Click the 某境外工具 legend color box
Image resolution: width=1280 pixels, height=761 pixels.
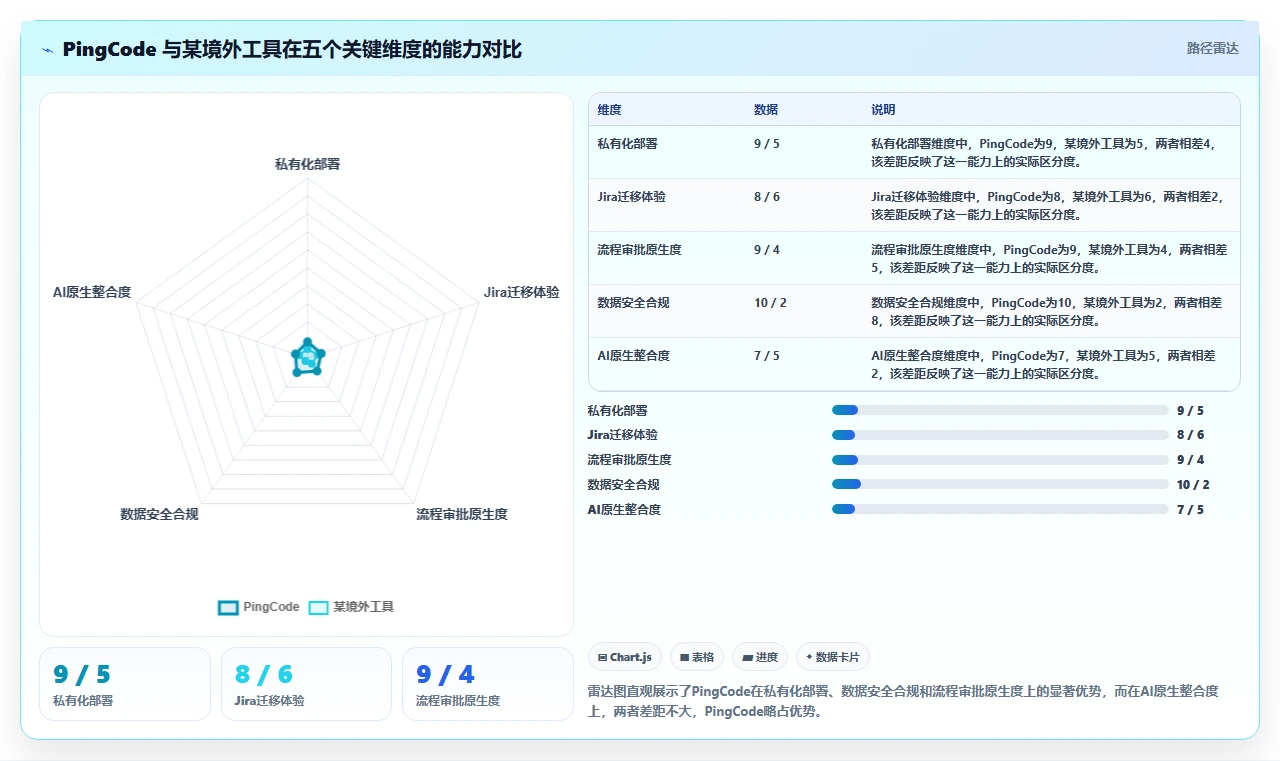click(318, 607)
